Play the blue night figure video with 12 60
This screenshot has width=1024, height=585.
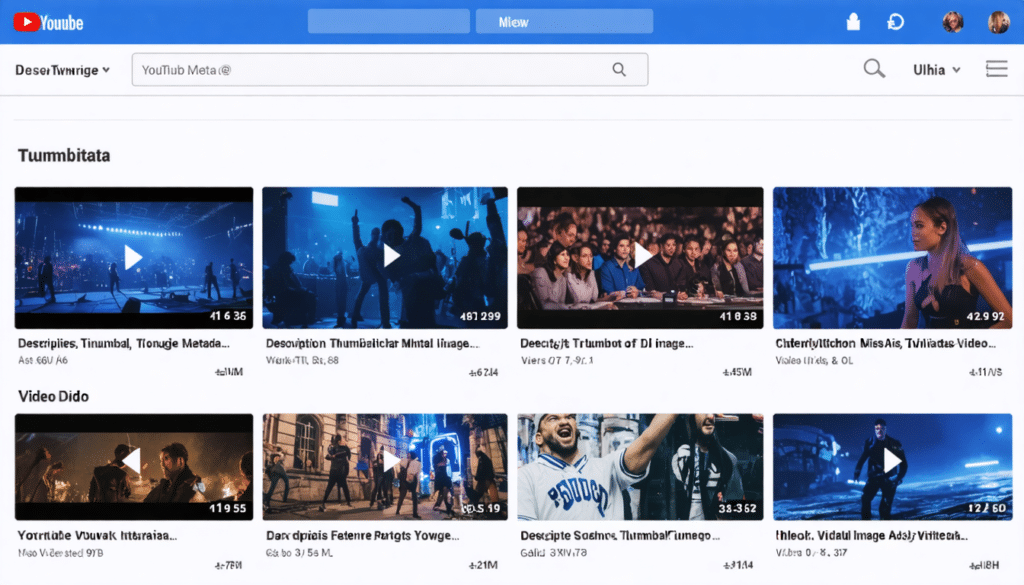[x=892, y=461]
